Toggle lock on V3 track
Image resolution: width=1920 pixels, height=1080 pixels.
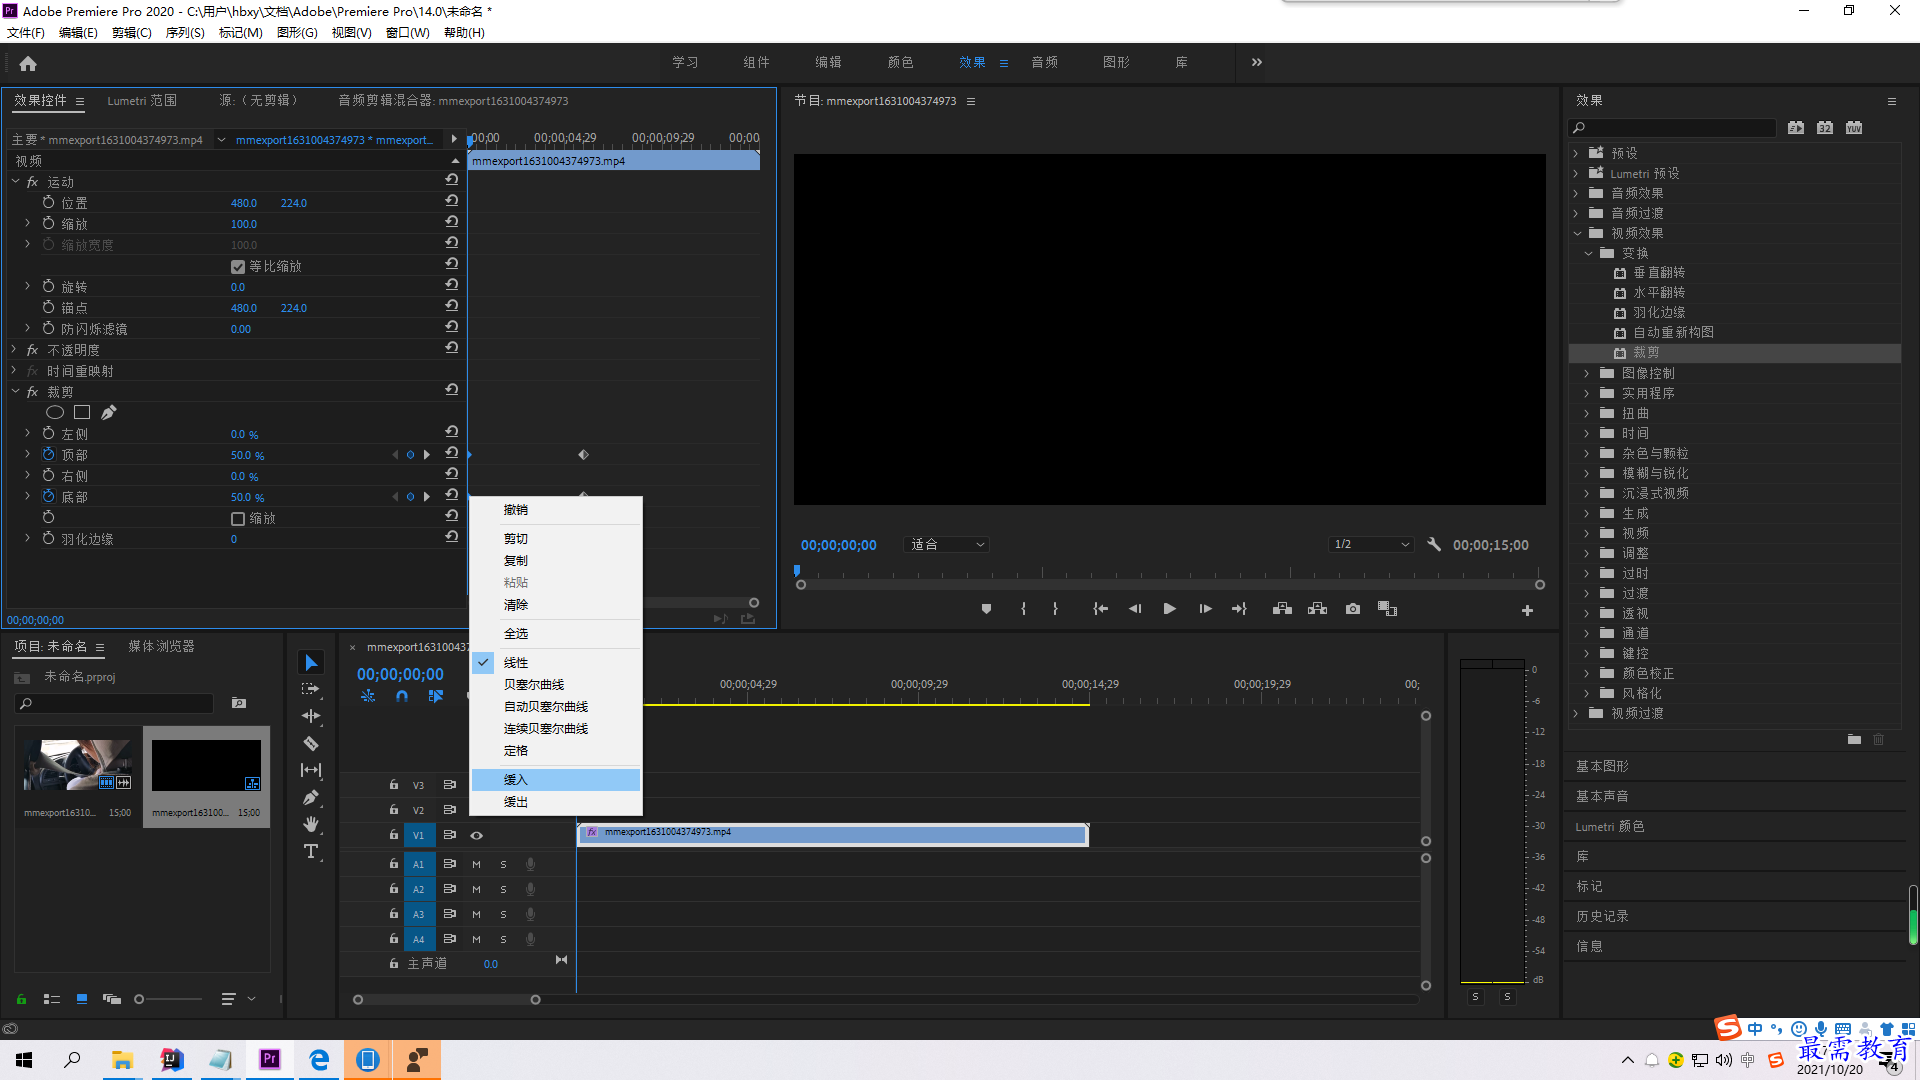click(394, 785)
